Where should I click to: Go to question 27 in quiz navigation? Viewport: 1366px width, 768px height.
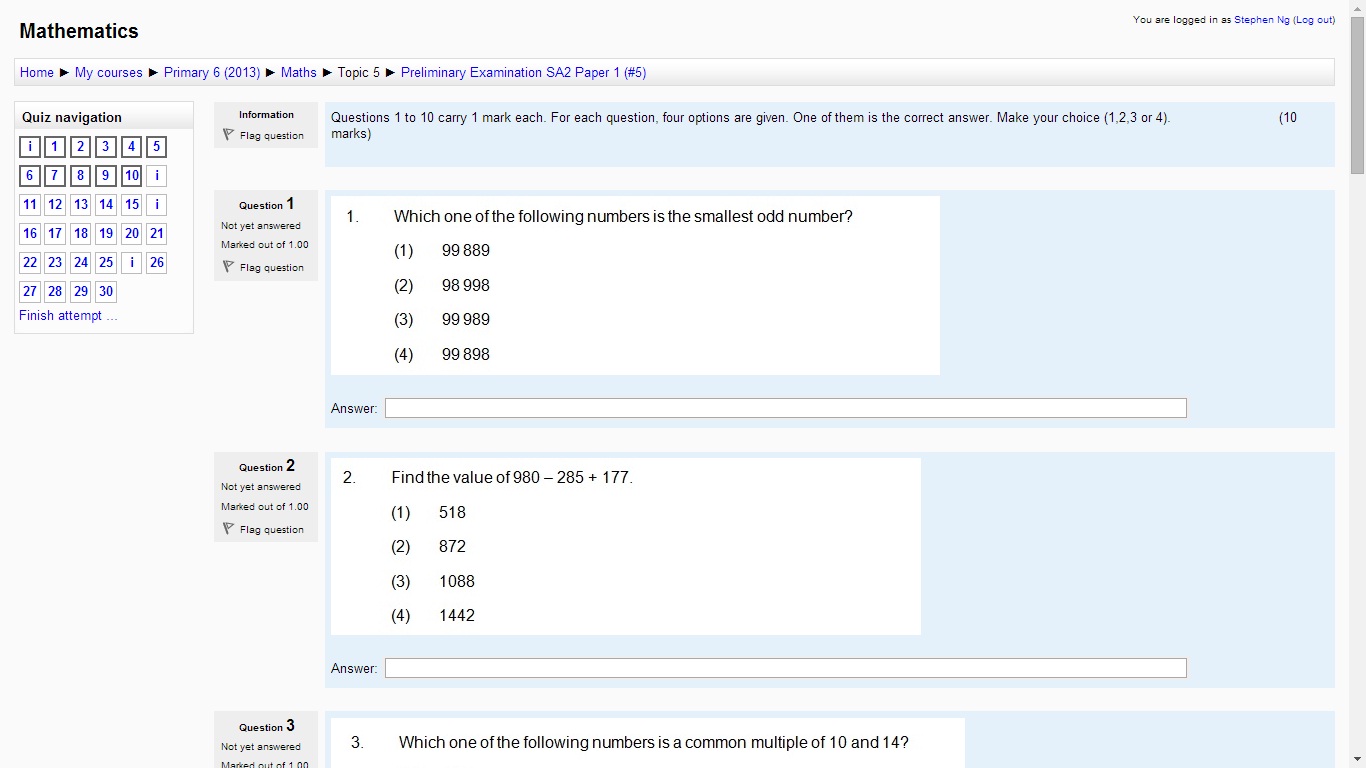[x=30, y=292]
